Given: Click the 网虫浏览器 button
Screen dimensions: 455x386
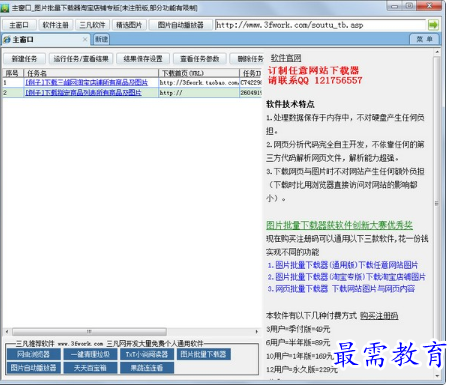Looking at the screenshot, I should 33,354.
